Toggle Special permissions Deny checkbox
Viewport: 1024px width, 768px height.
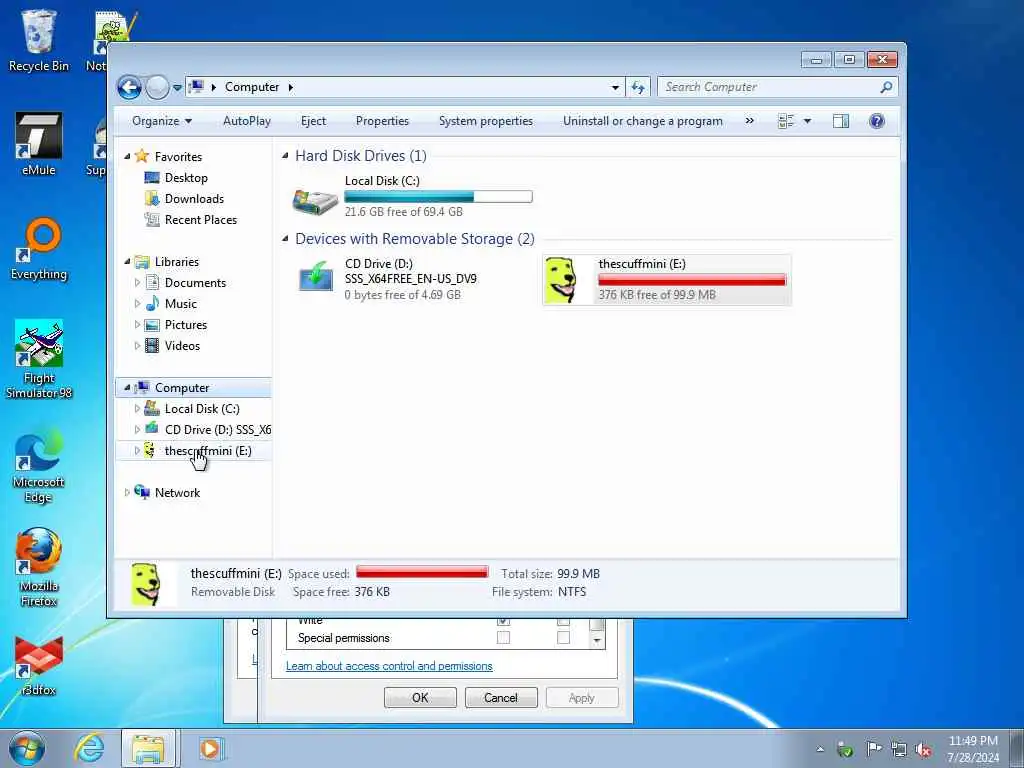coord(563,637)
